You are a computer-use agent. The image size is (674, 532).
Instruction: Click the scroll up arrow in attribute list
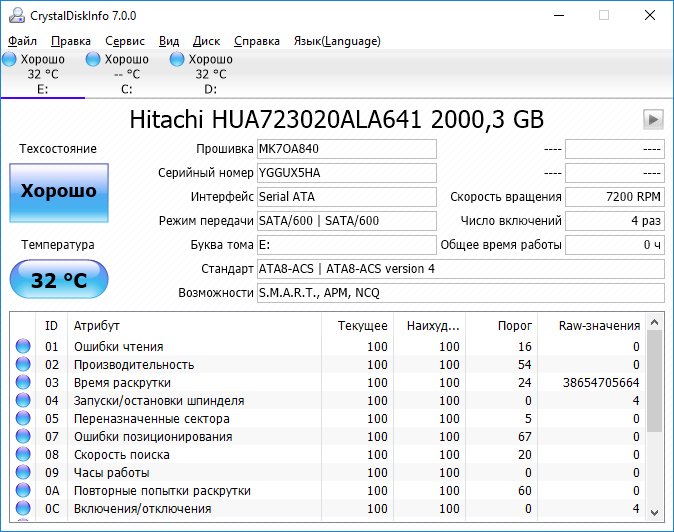655,322
